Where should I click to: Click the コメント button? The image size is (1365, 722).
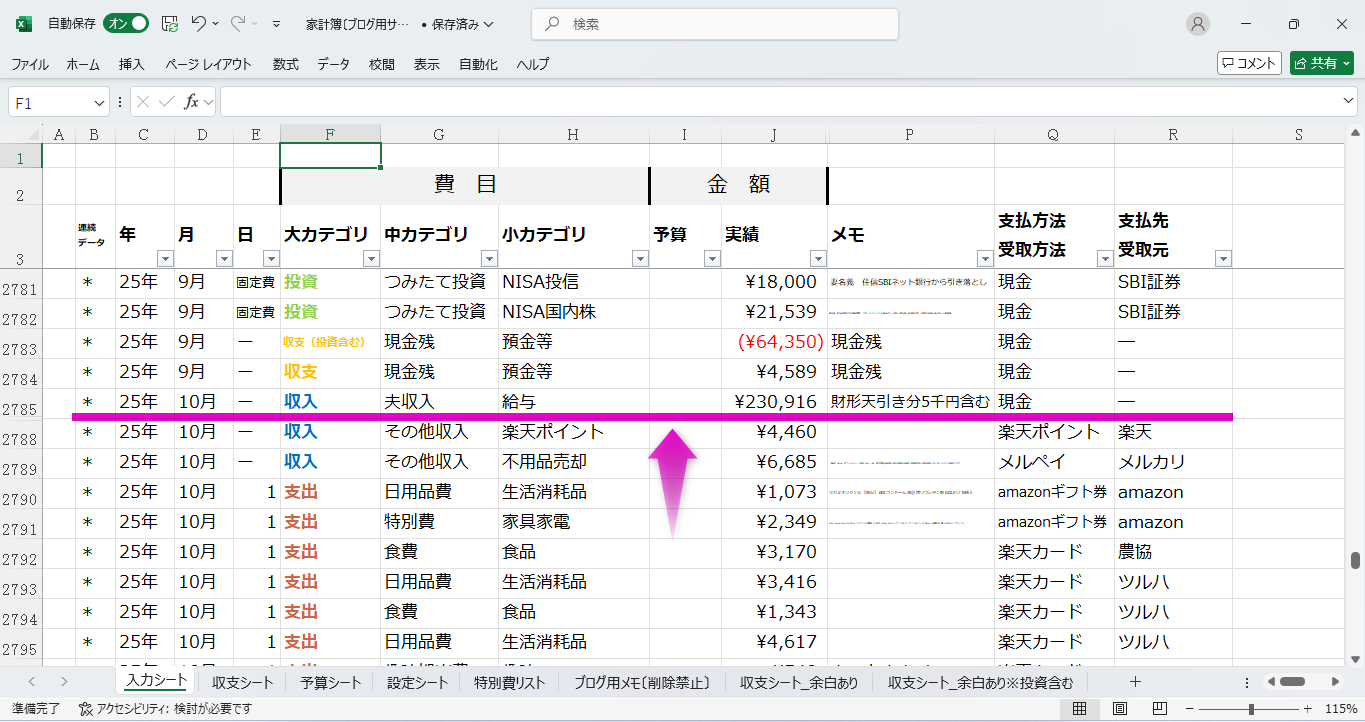1249,63
